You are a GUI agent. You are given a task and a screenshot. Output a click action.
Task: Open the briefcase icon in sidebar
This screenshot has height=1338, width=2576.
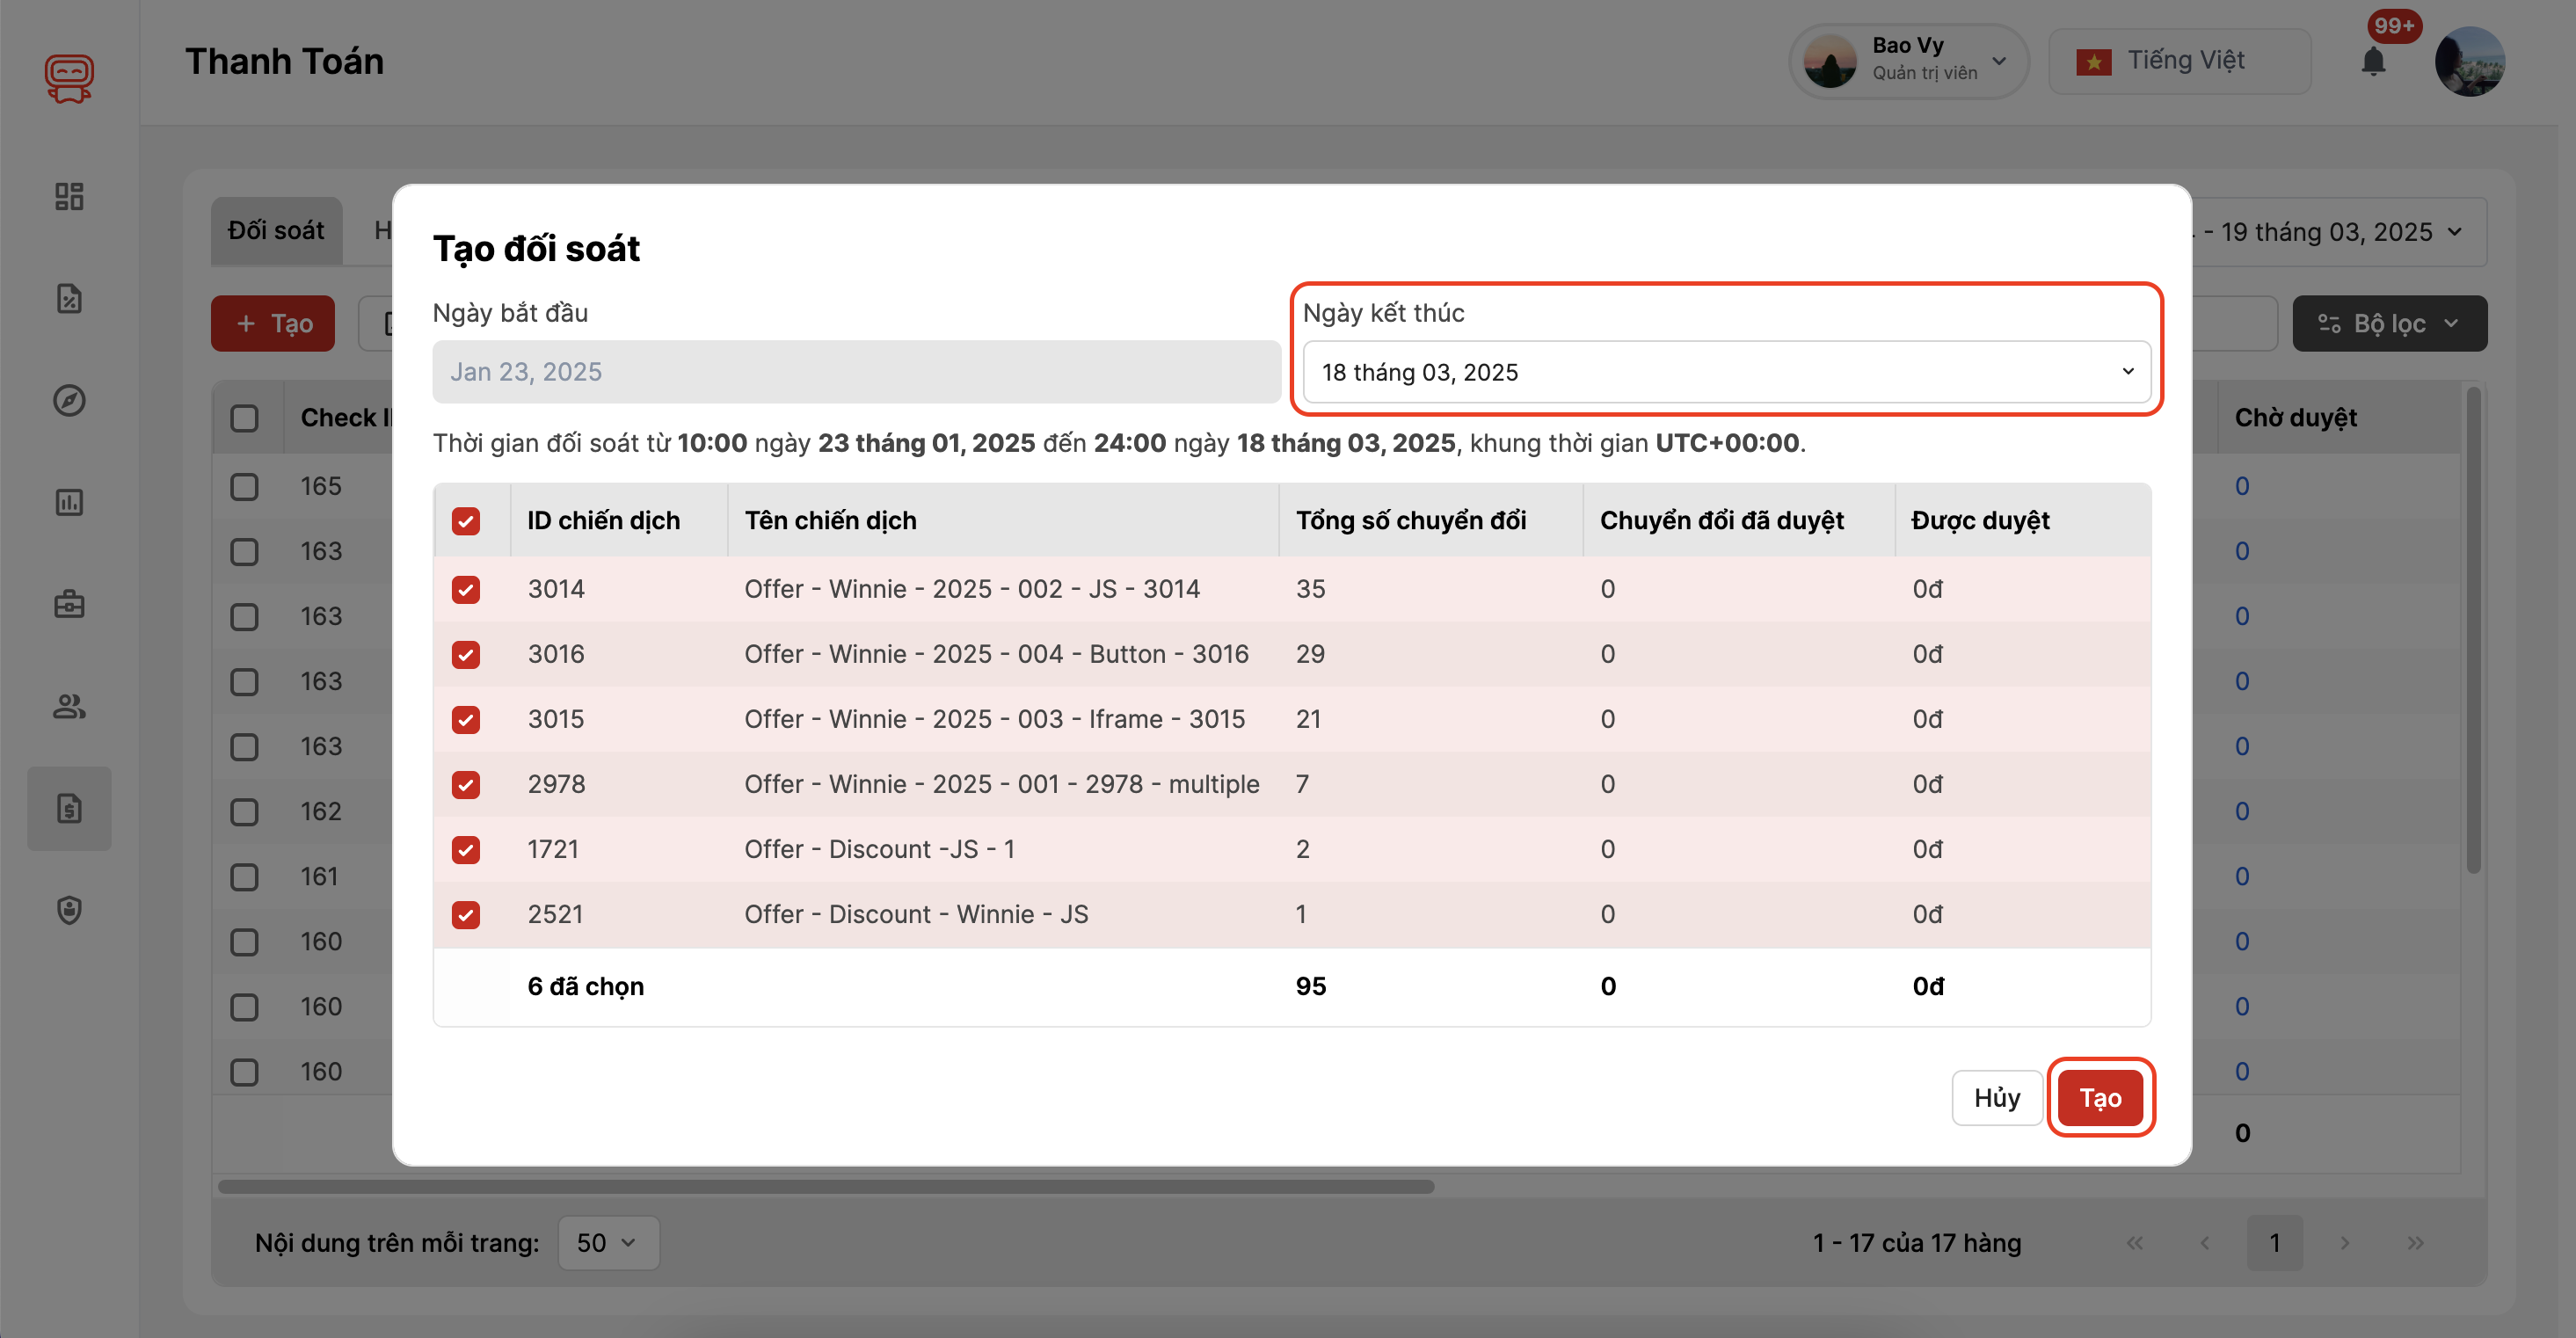(69, 604)
